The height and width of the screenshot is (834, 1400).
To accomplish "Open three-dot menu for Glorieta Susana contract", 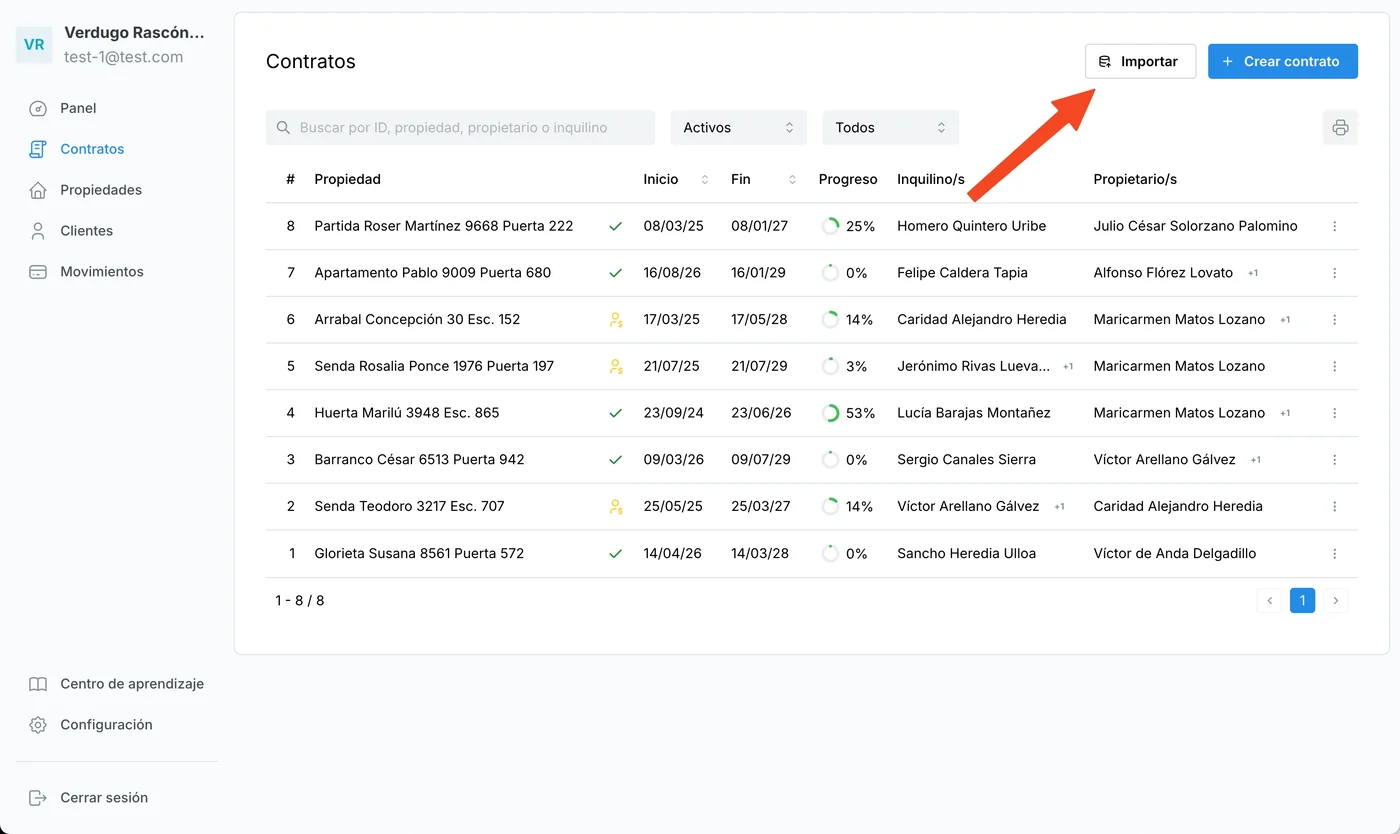I will point(1334,553).
